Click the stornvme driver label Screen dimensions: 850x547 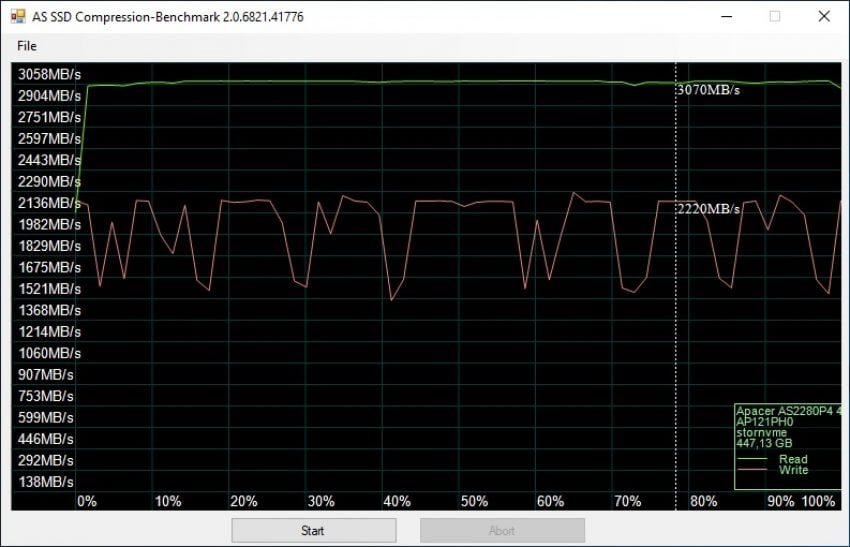(762, 433)
